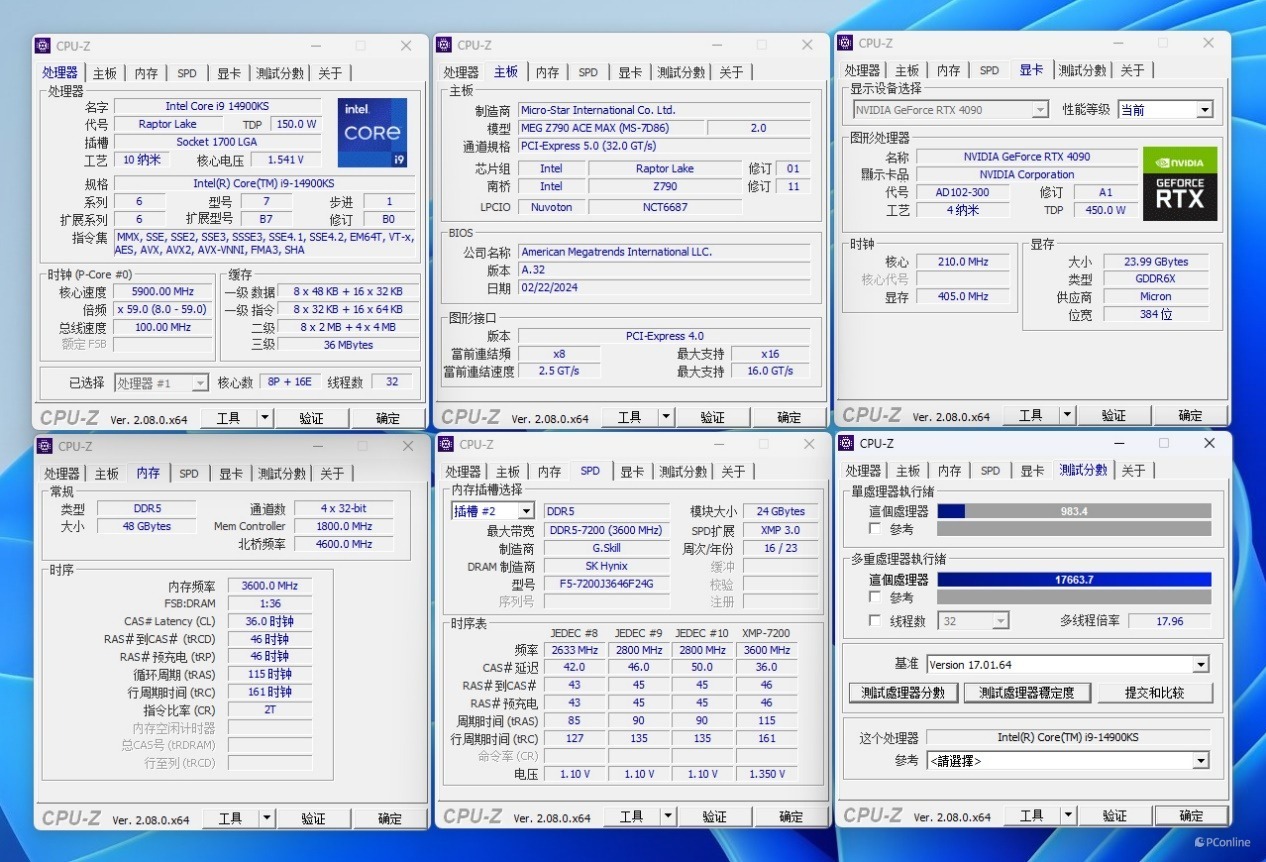
Task: Open 測試分數 tab in the mainboard window
Action: pyautogui.click(x=681, y=72)
